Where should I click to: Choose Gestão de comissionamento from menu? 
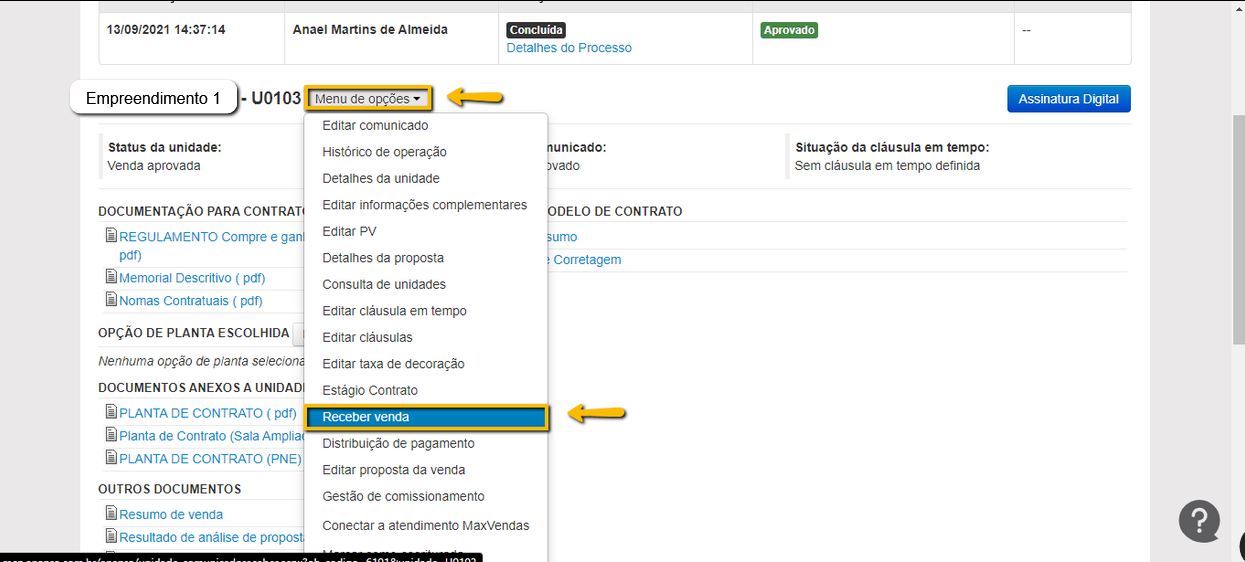(x=403, y=496)
